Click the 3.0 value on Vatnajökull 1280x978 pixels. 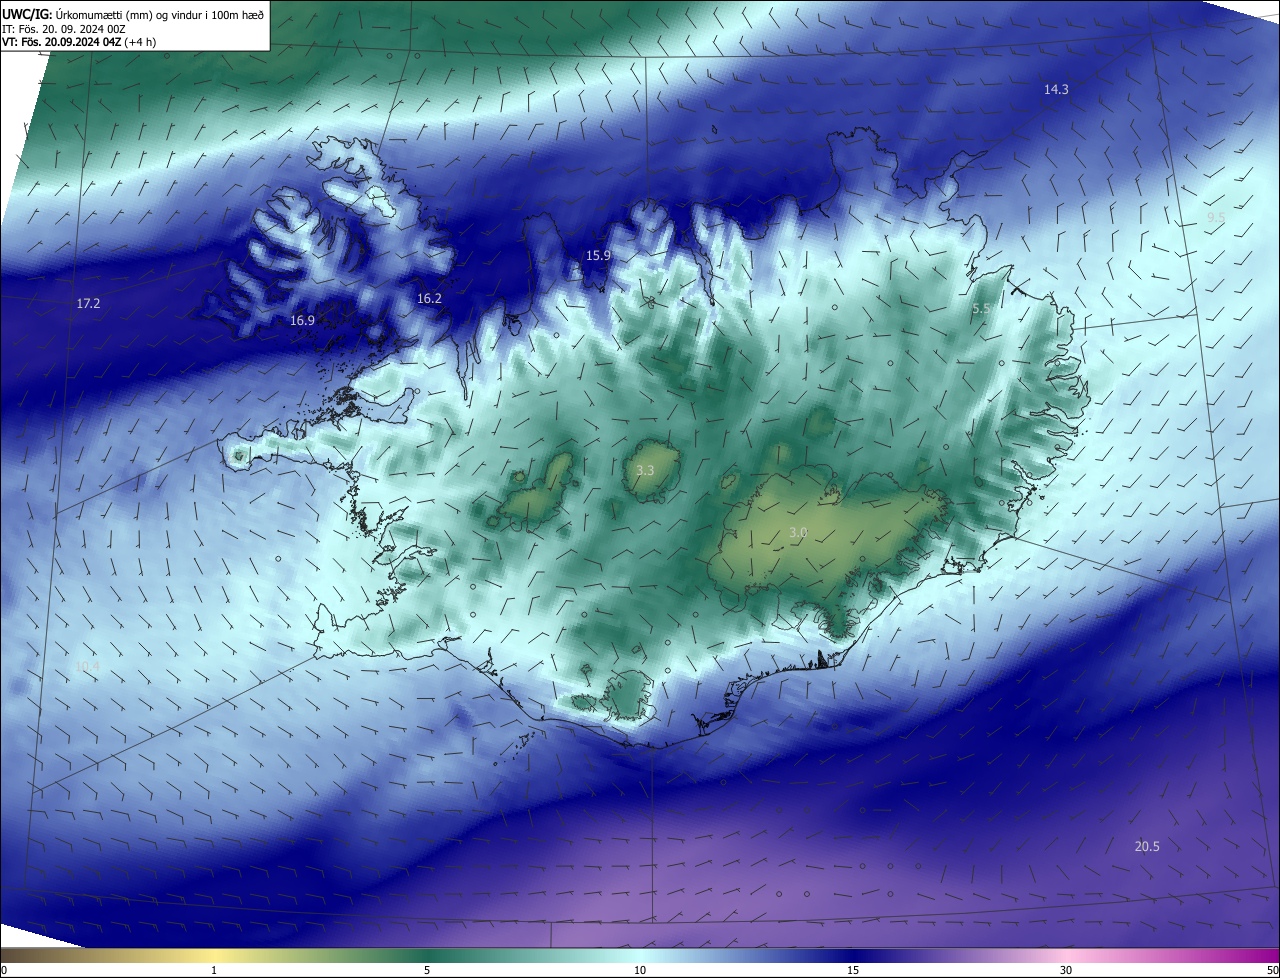pyautogui.click(x=797, y=533)
